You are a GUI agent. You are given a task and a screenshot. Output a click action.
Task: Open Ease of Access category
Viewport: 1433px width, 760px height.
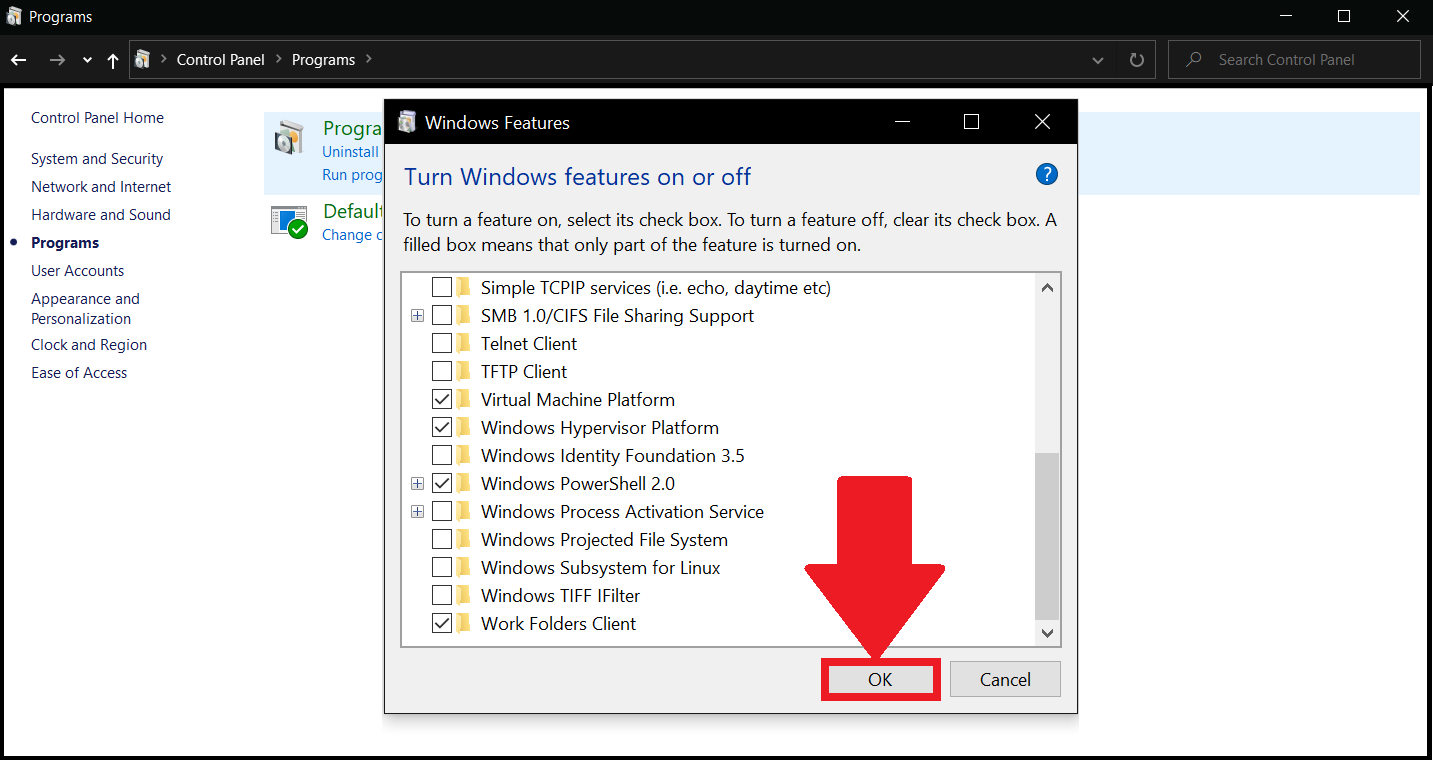point(79,373)
